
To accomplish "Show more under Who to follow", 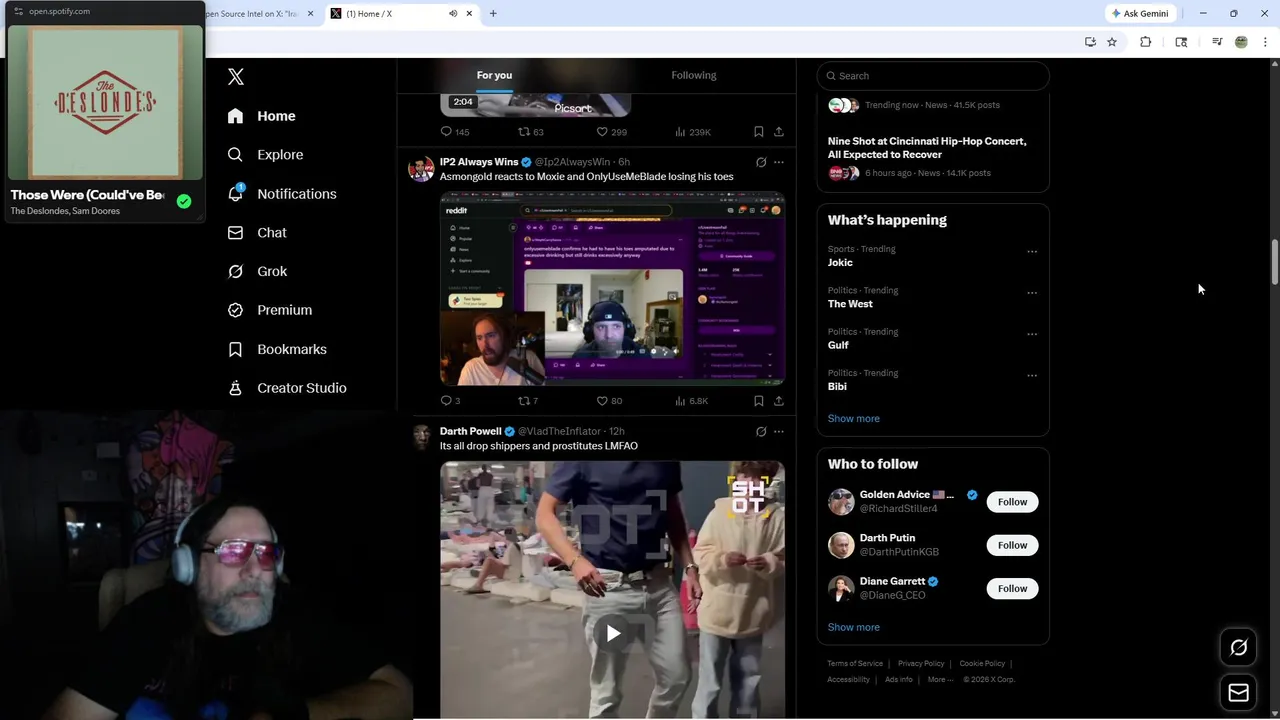I will 854,628.
